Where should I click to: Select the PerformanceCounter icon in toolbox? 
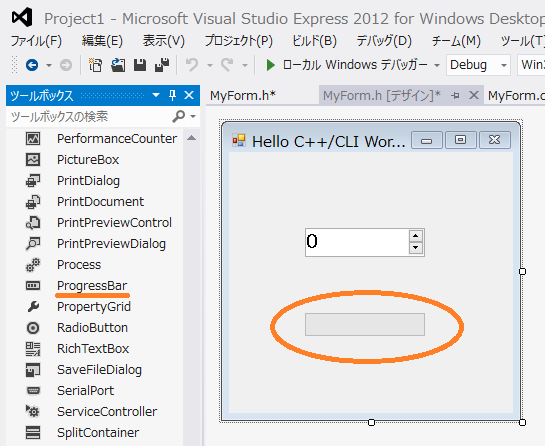click(33, 139)
